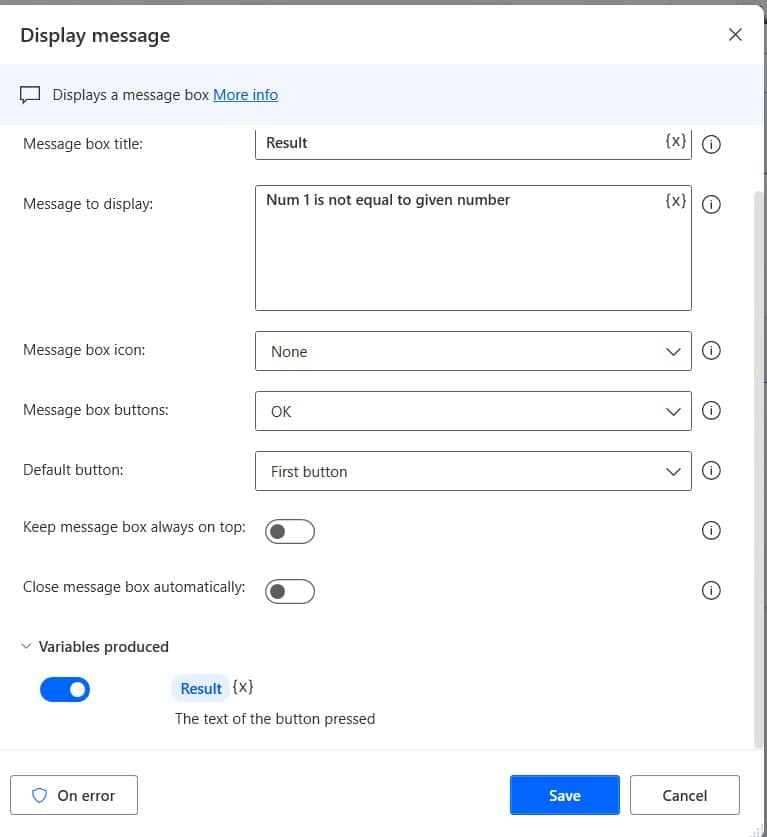Insert variable in Message to display field
The width and height of the screenshot is (767, 837).
pos(675,201)
